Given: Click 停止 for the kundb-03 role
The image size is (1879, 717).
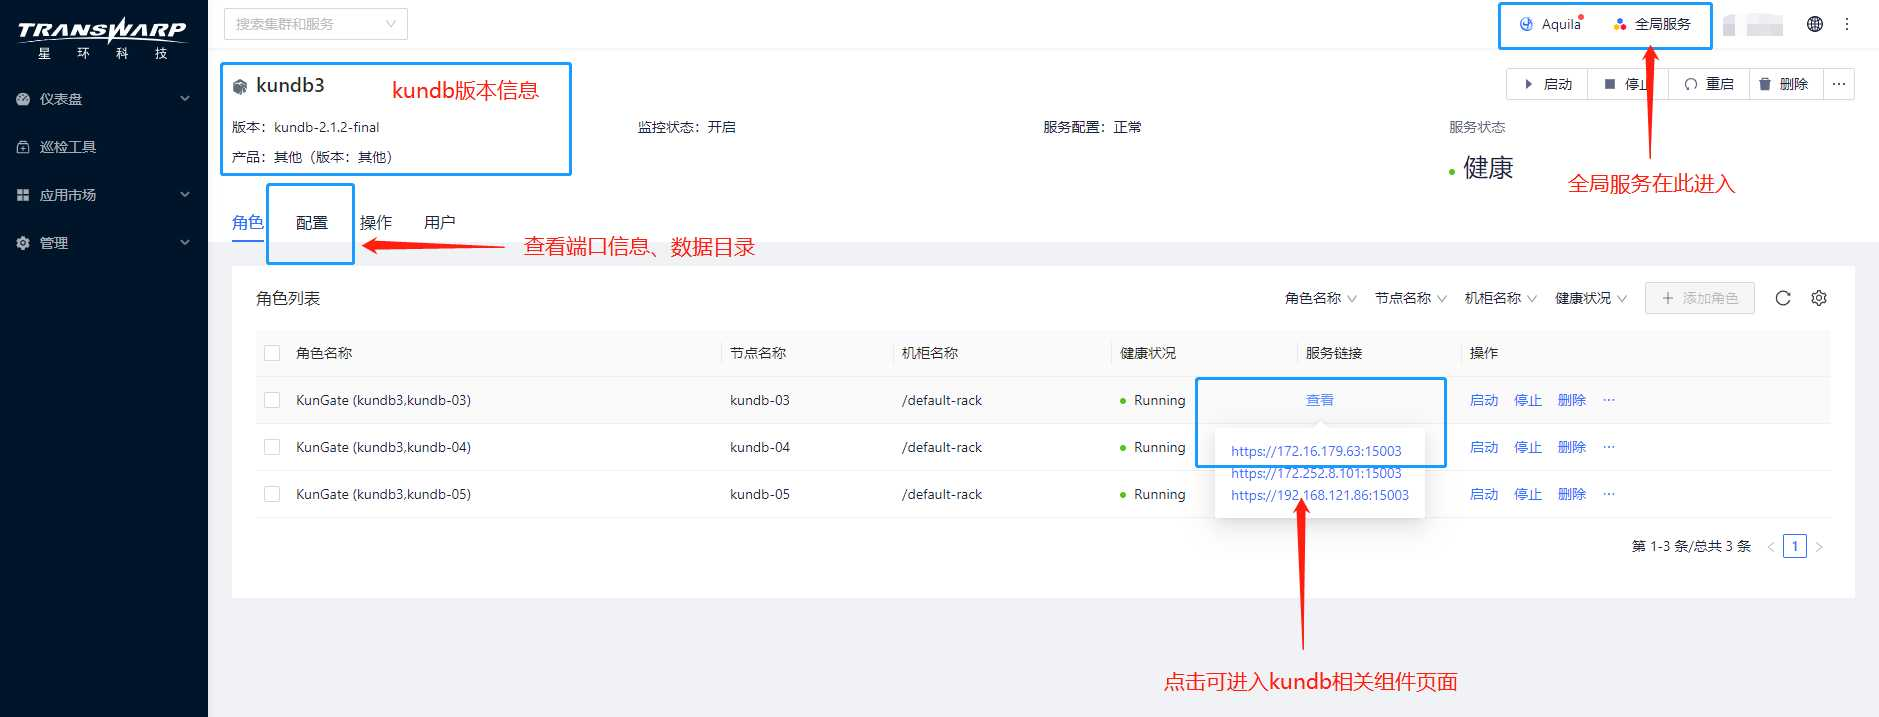Looking at the screenshot, I should pos(1528,400).
